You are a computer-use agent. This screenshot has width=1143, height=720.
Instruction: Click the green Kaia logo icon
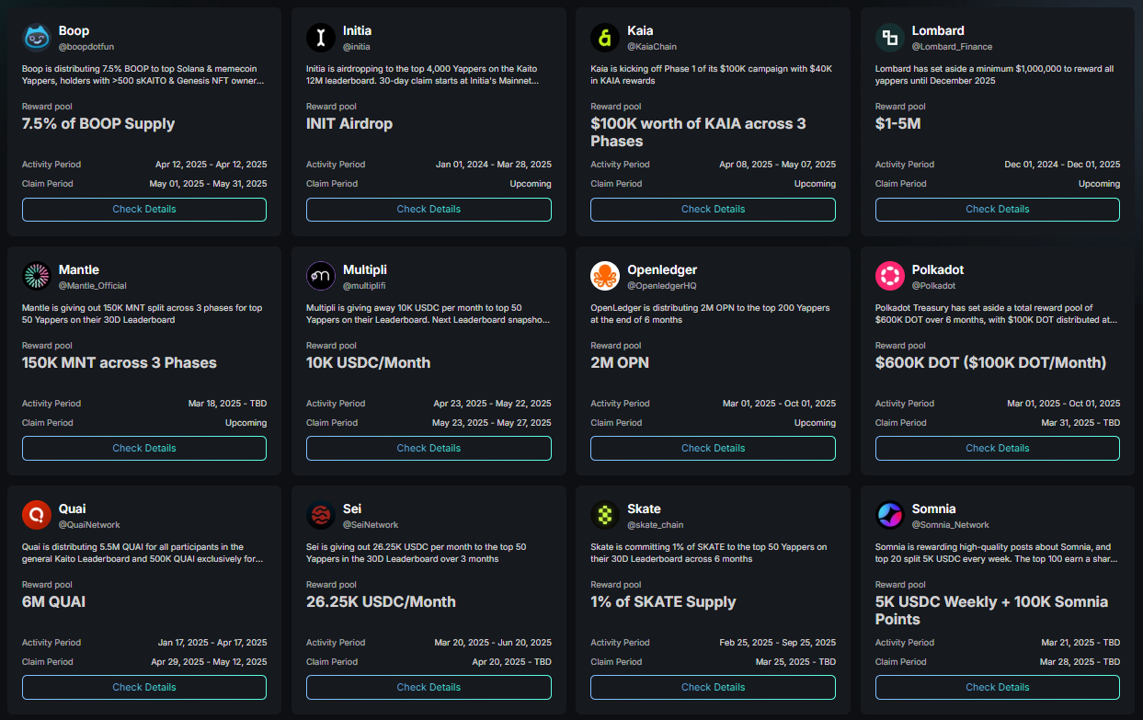tap(605, 37)
